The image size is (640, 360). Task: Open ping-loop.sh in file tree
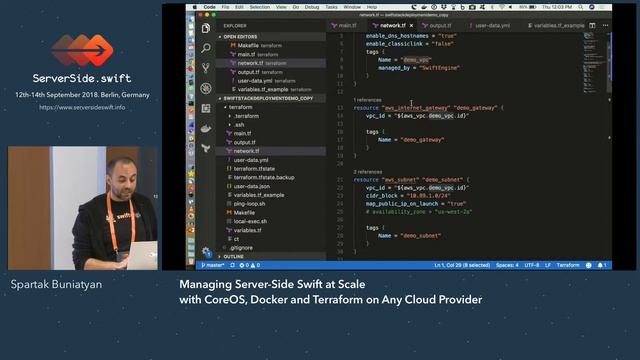pyautogui.click(x=249, y=204)
